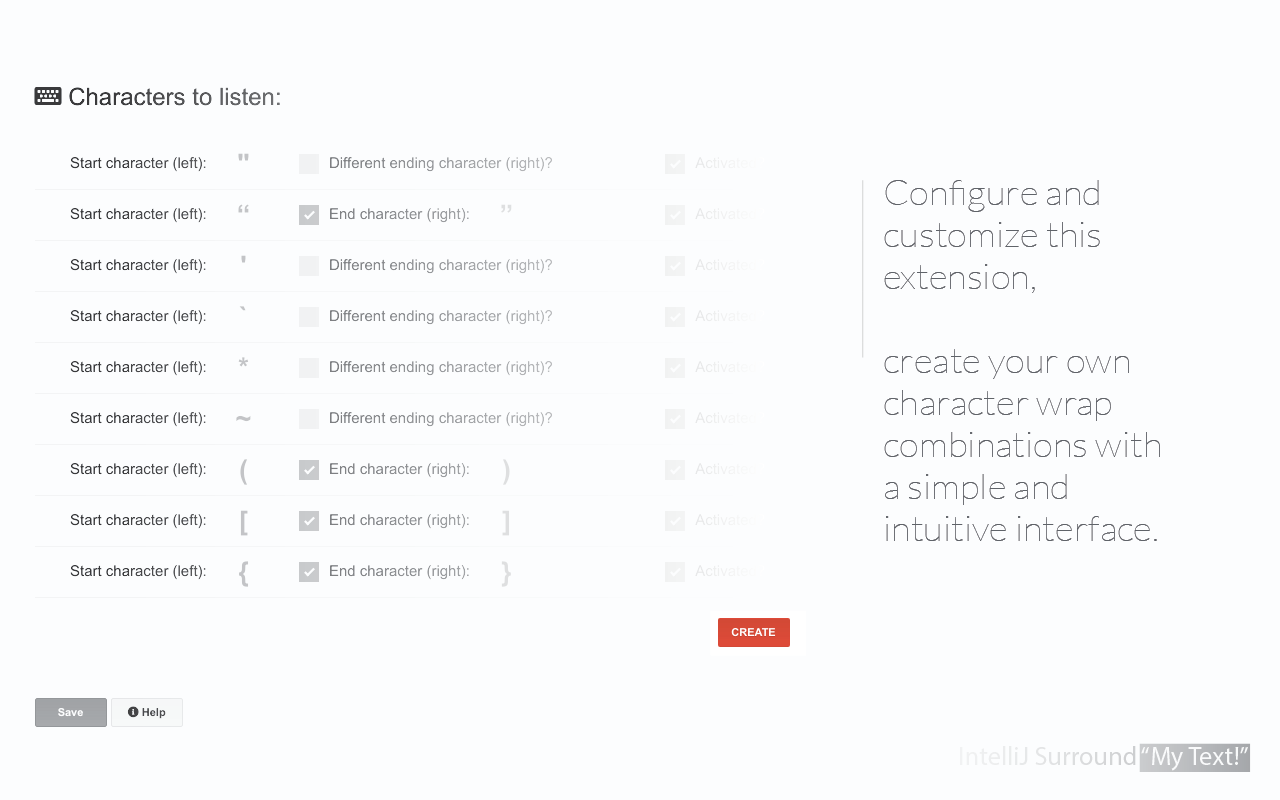Image resolution: width=1280 pixels, height=800 pixels.
Task: Check different ending character for backtick row
Action: point(309,317)
